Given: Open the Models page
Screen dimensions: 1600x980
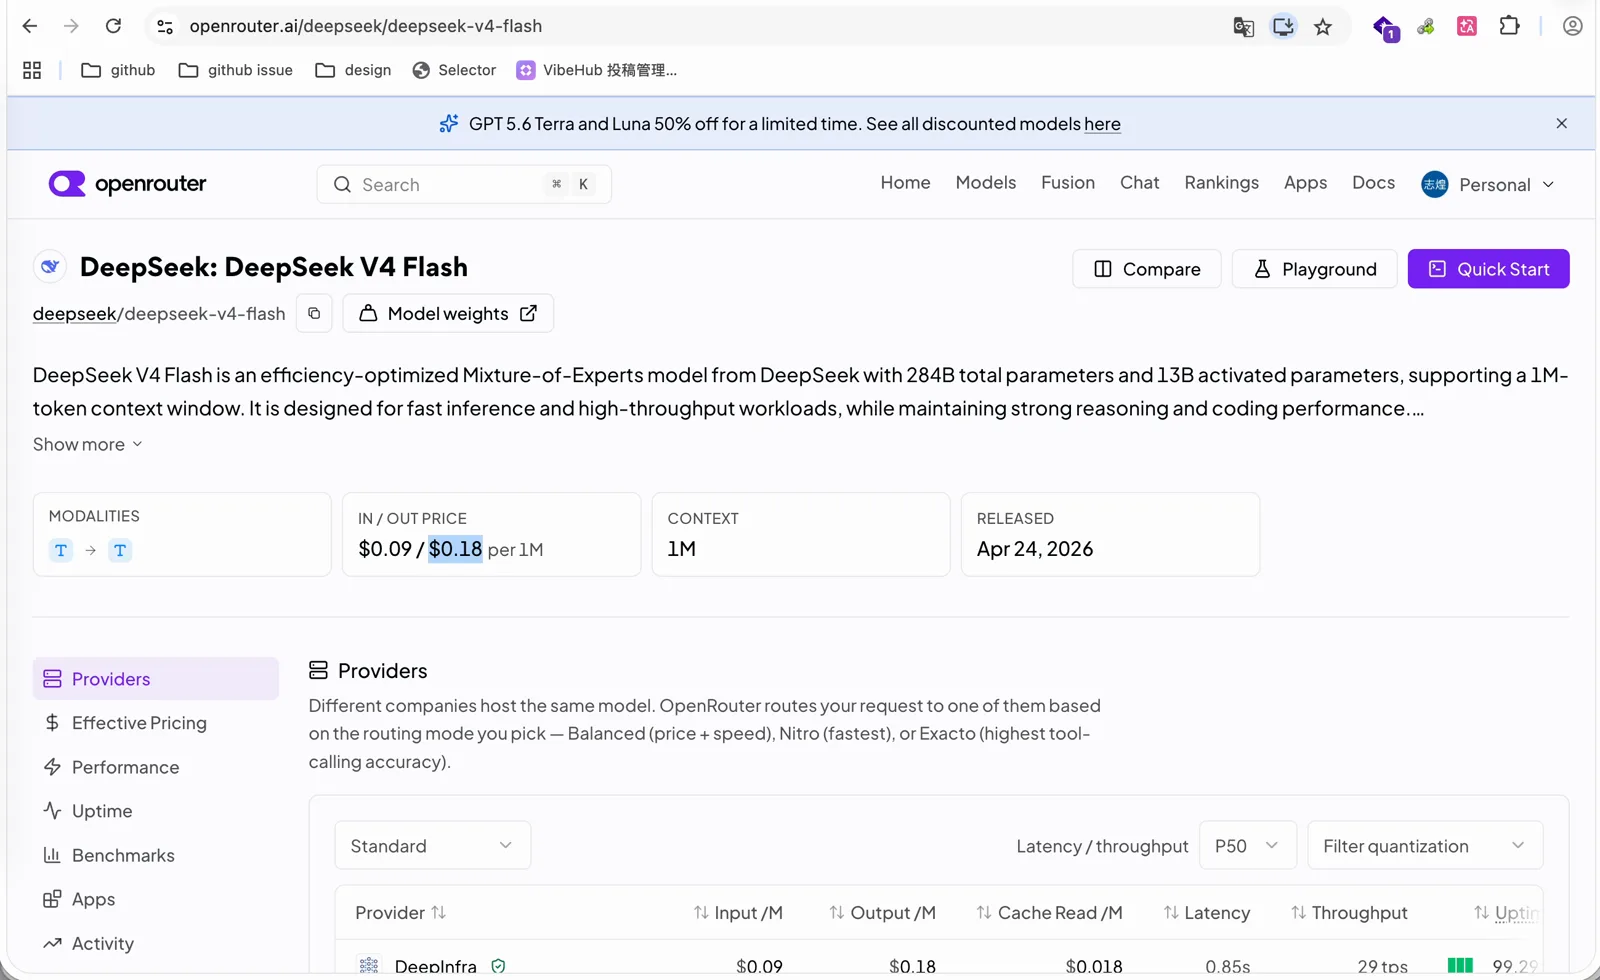Looking at the screenshot, I should point(985,183).
